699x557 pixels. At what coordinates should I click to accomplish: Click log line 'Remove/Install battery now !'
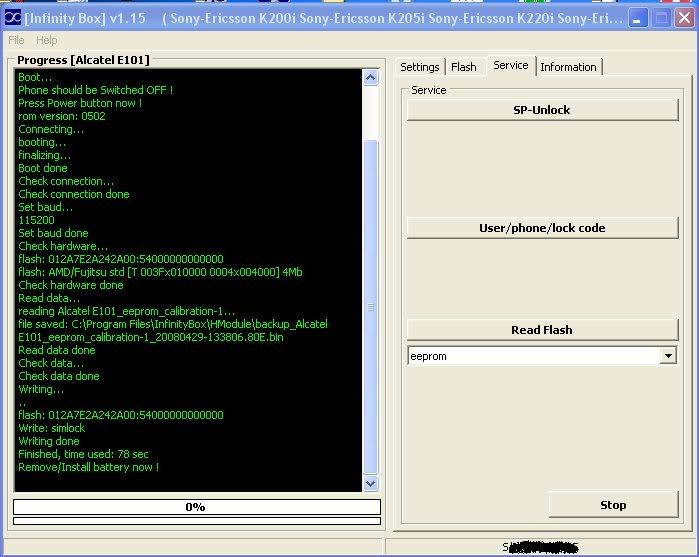click(88, 467)
